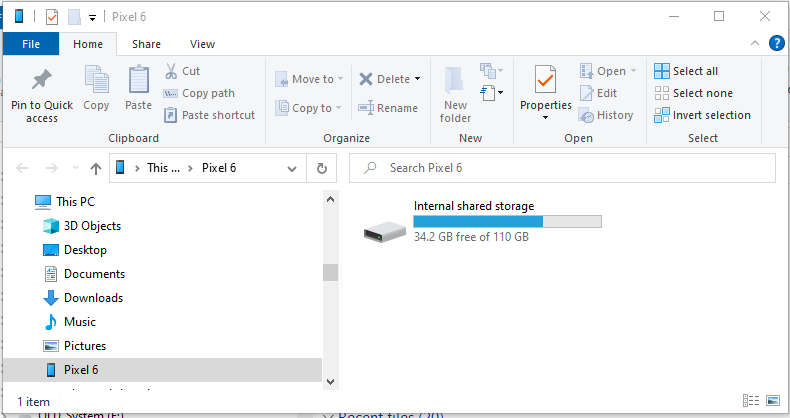Click the Edit ribbon button
The image size is (790, 418).
pos(599,93)
